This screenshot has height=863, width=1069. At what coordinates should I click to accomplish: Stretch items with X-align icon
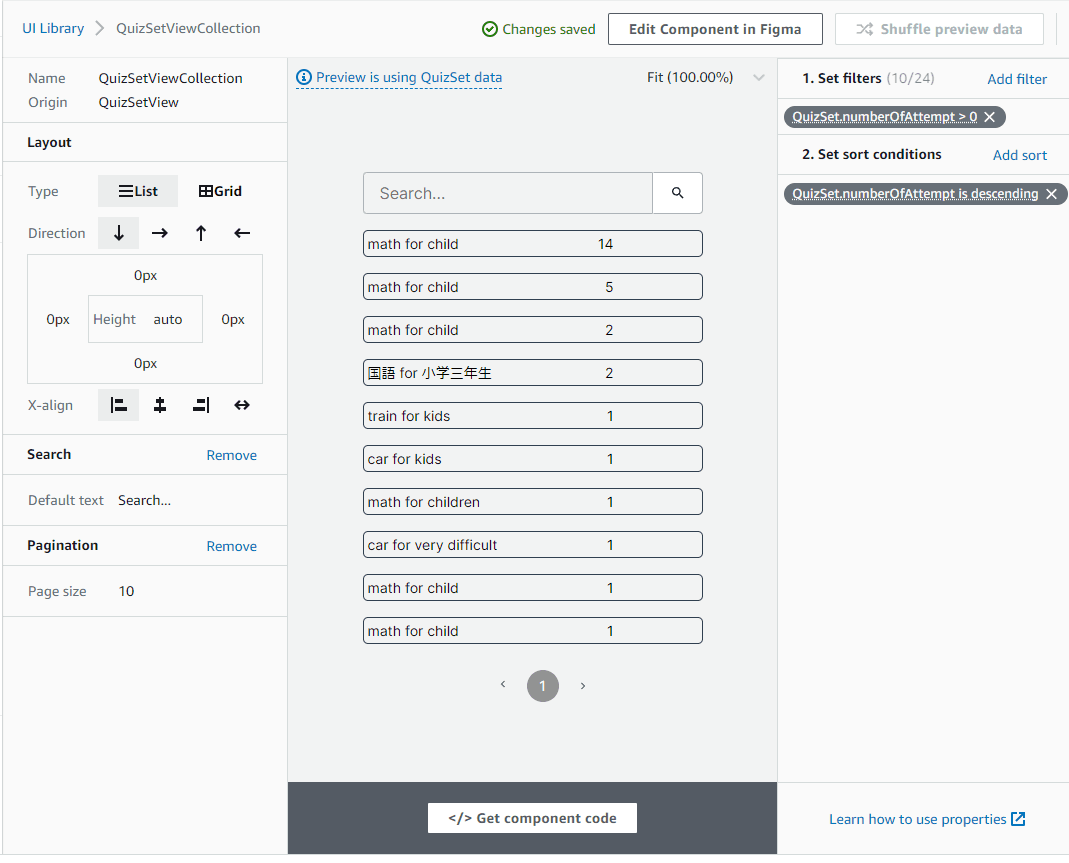pyautogui.click(x=242, y=405)
